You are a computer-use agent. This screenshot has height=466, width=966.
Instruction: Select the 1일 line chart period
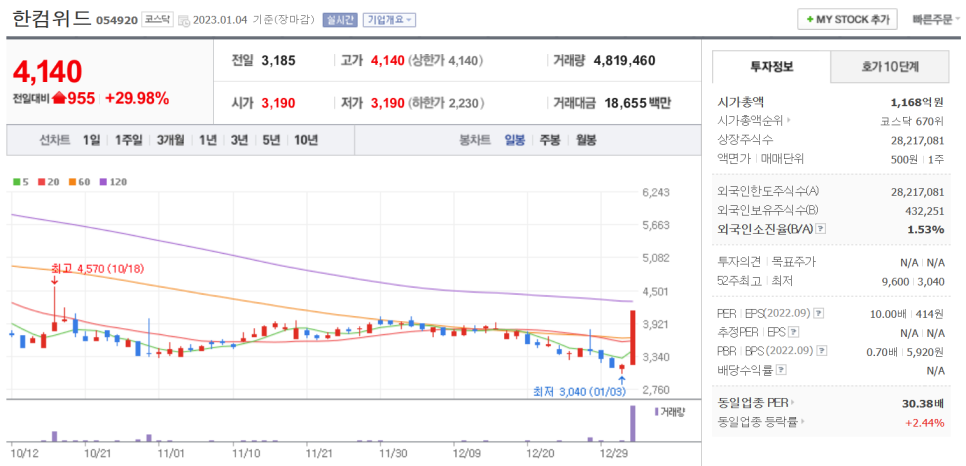91,140
